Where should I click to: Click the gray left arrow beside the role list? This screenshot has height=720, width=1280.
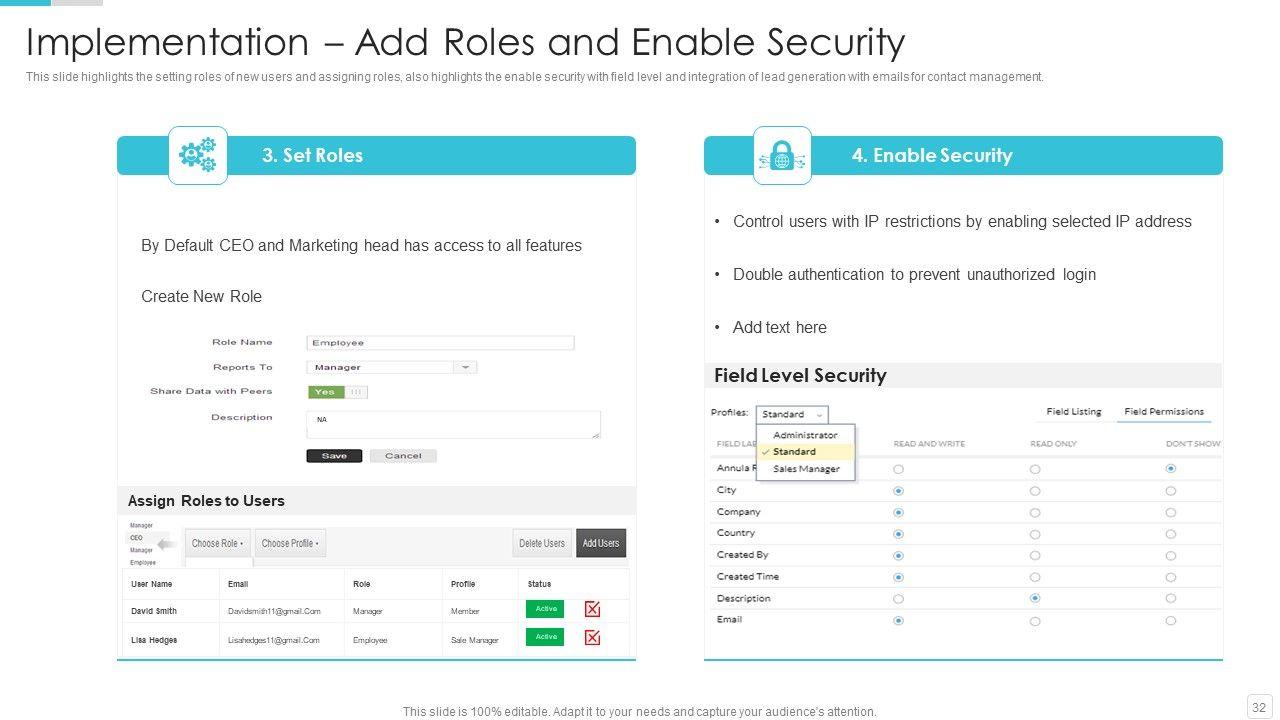[x=167, y=544]
